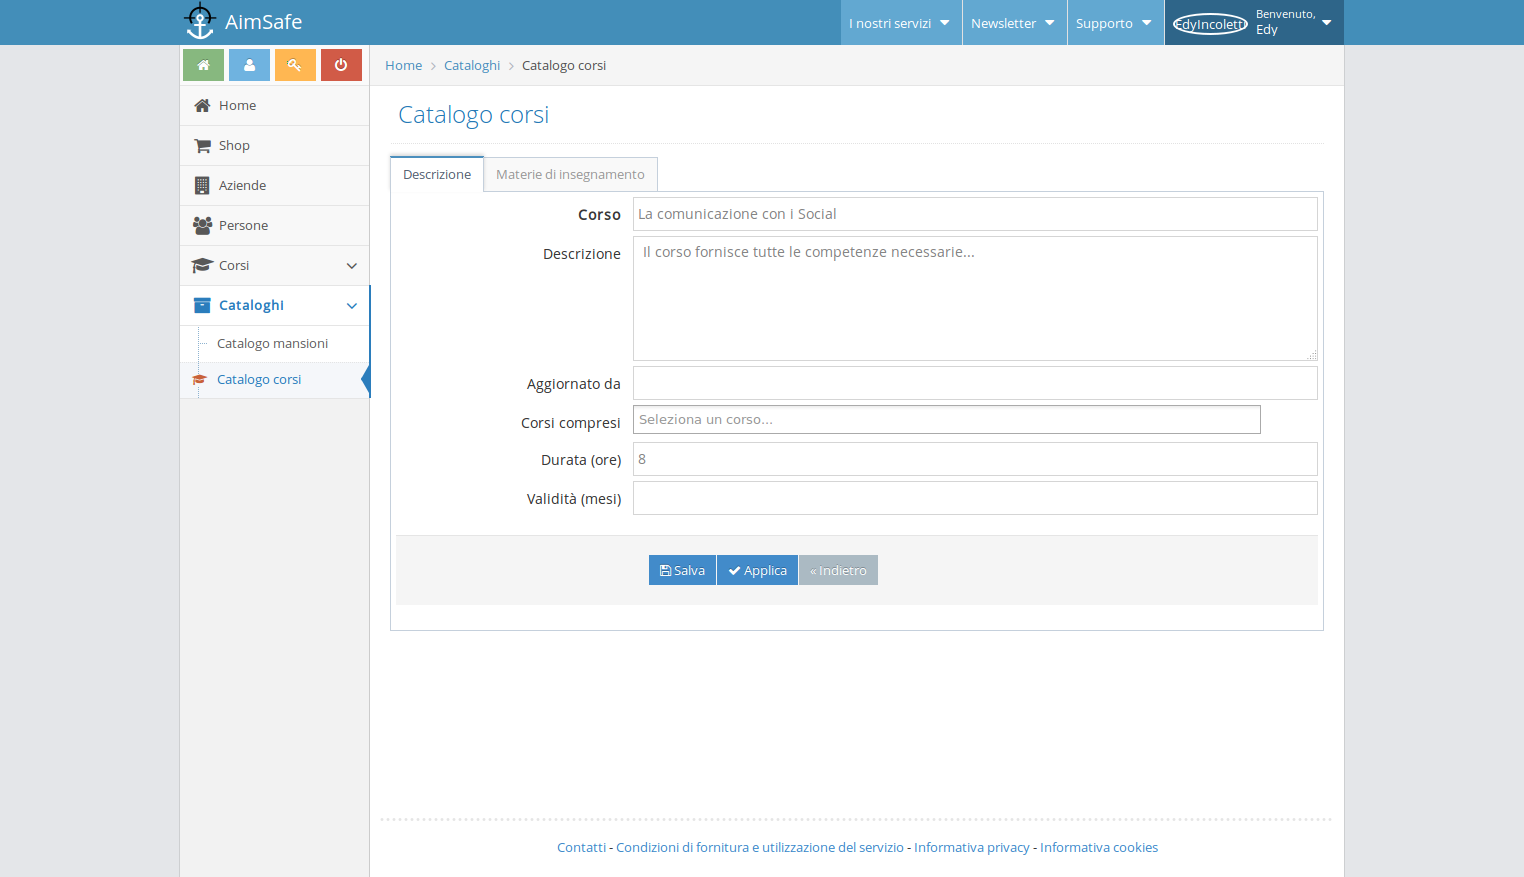Image resolution: width=1524 pixels, height=877 pixels.
Task: Open the Corsi compresi course selector
Action: click(946, 420)
